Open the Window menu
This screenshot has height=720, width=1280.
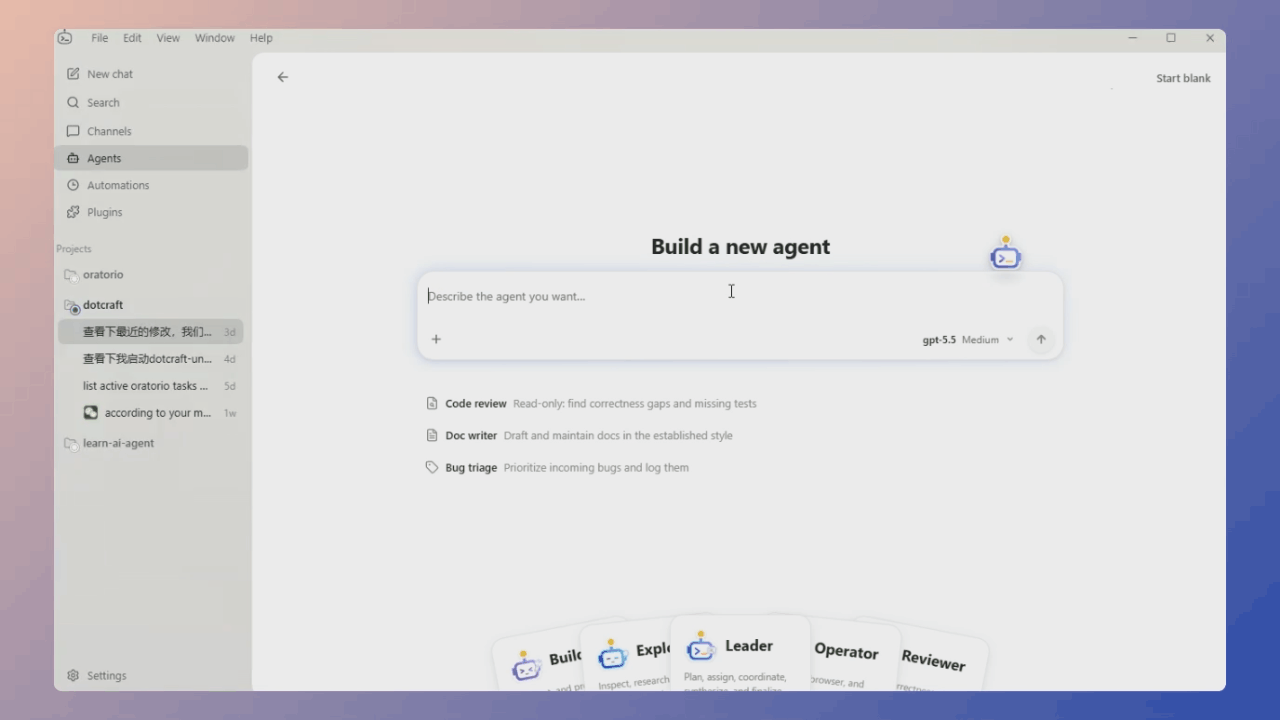click(x=214, y=38)
